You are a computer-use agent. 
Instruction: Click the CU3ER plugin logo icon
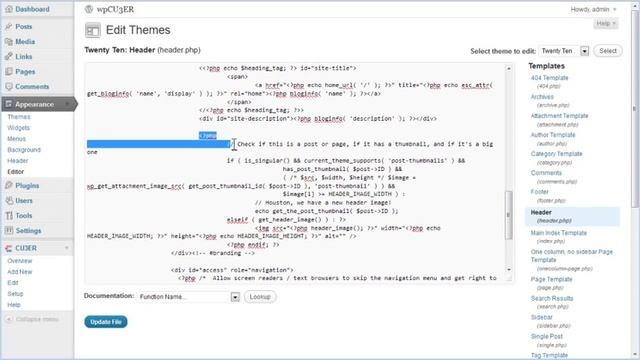pyautogui.click(x=9, y=248)
